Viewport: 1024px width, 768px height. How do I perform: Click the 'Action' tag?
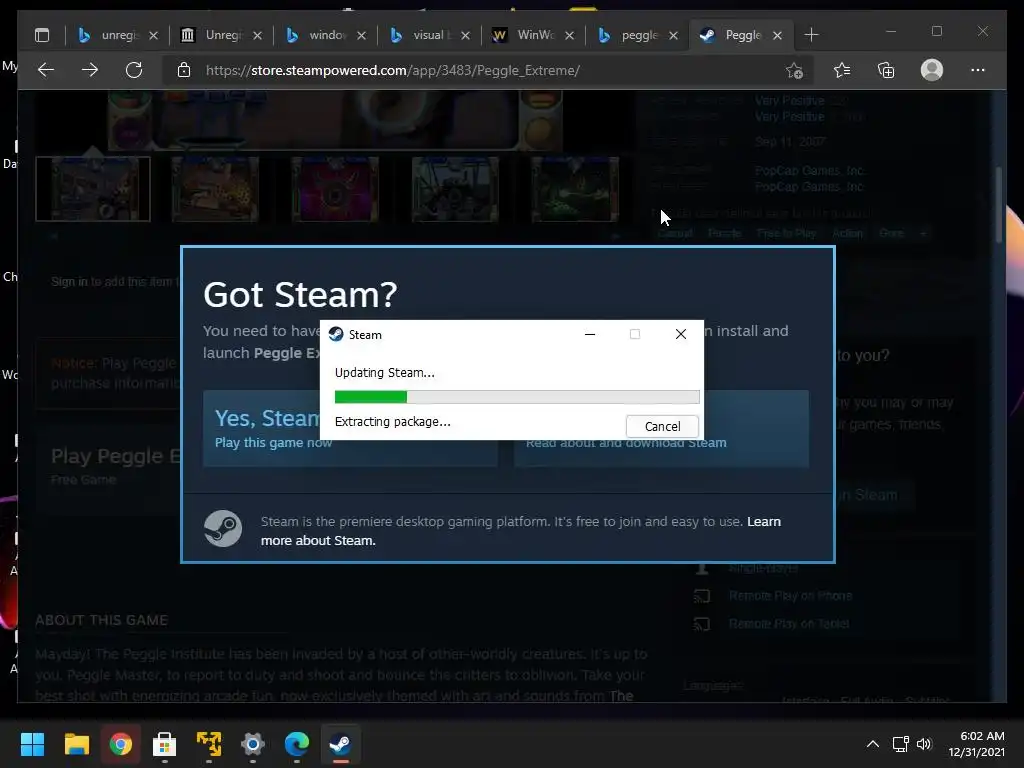(847, 233)
